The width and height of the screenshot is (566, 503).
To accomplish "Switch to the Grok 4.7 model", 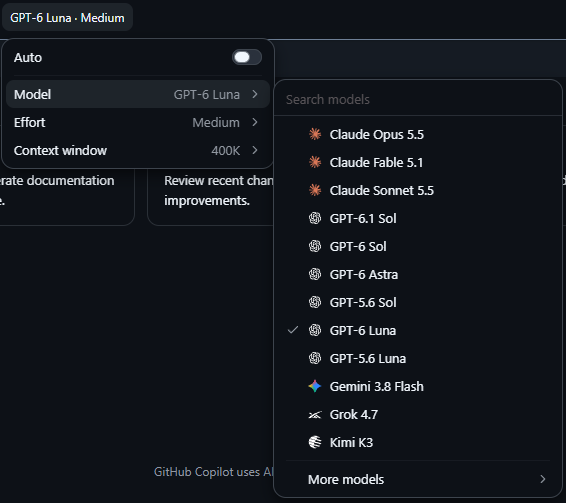I will [418, 414].
